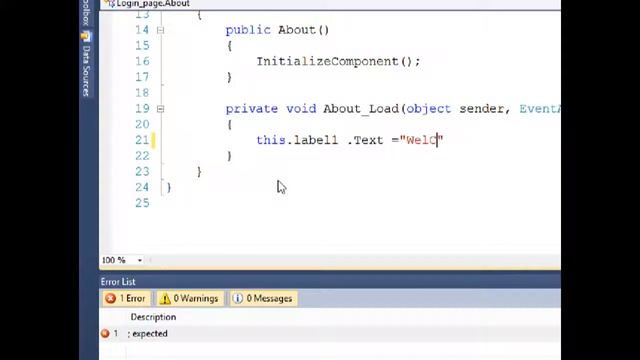The height and width of the screenshot is (360, 640).
Task: Collapse the About_Load method outline box
Action: point(160,109)
